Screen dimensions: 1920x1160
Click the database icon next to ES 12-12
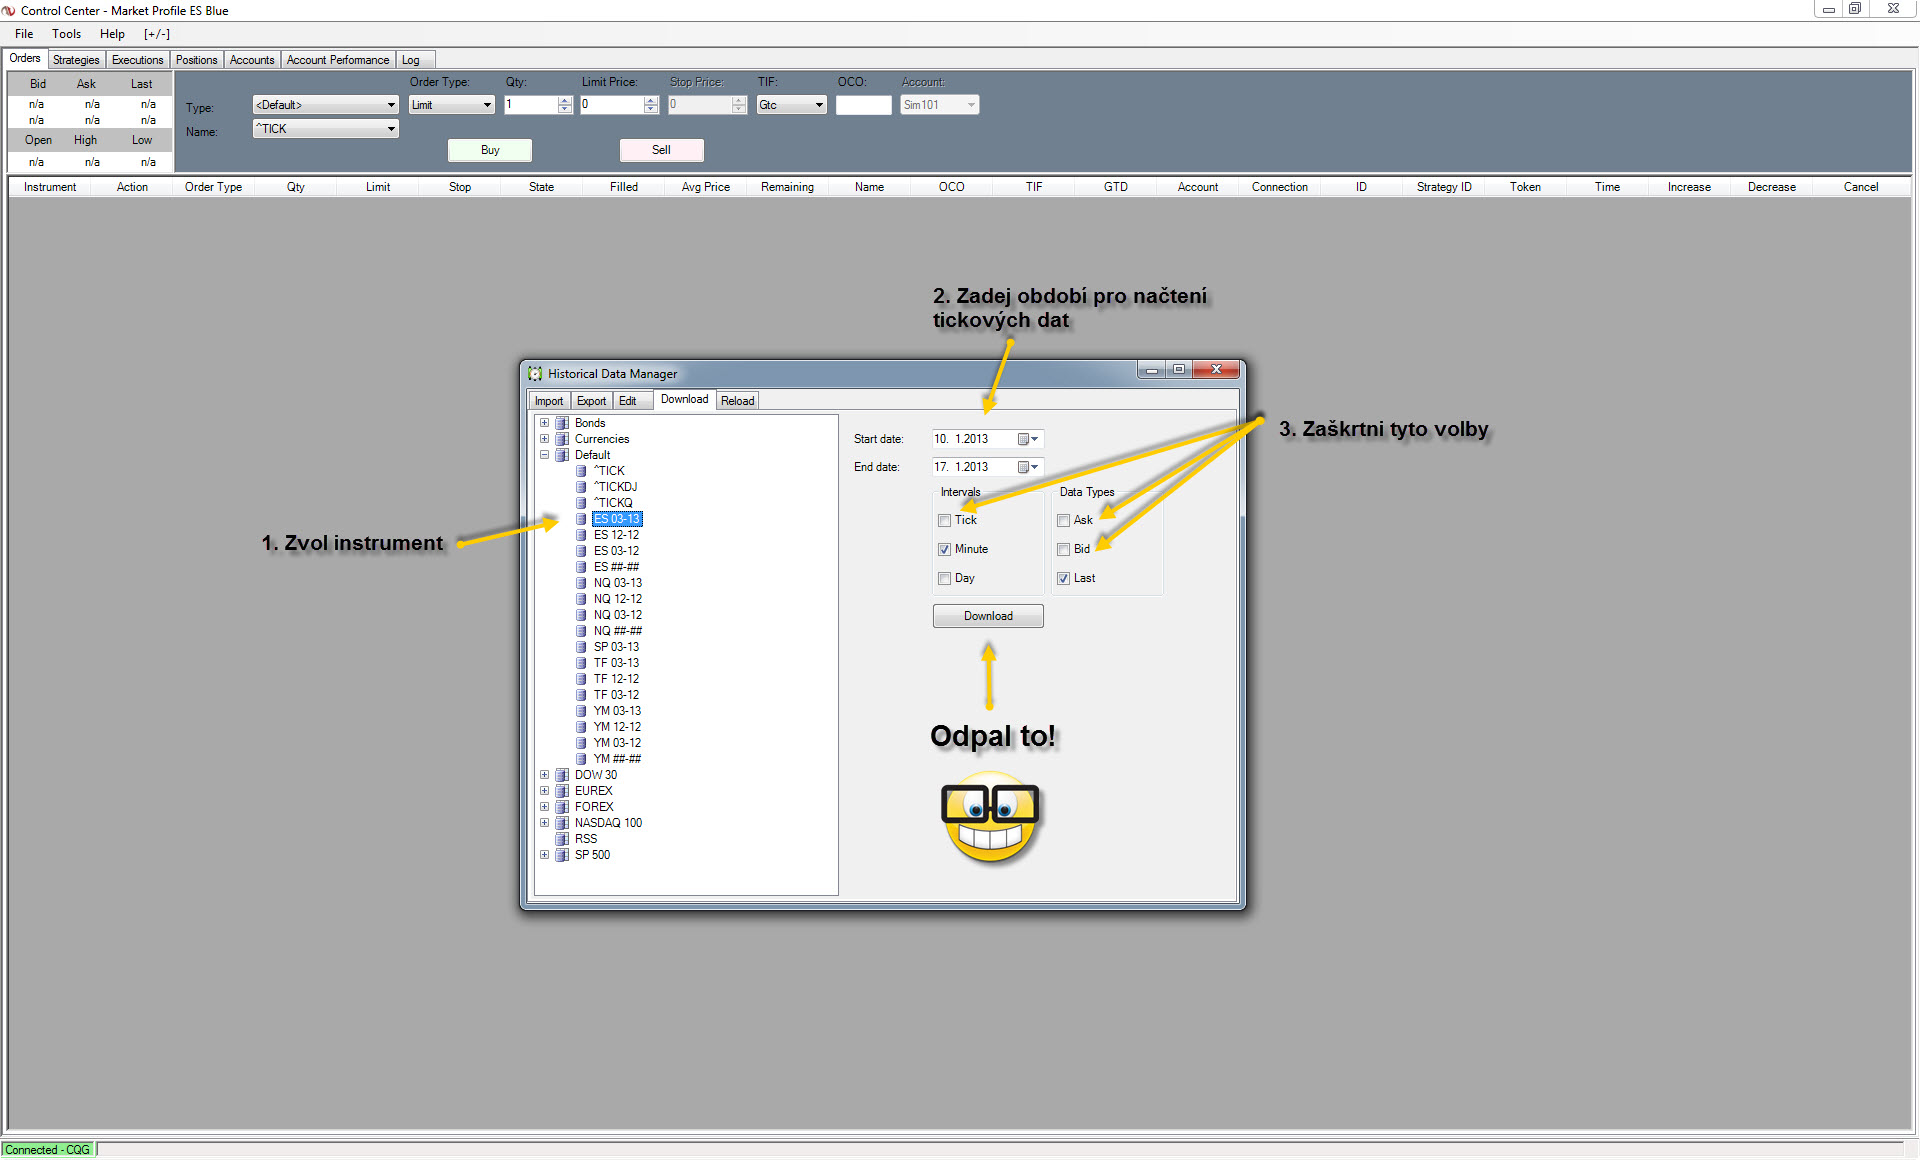point(581,535)
